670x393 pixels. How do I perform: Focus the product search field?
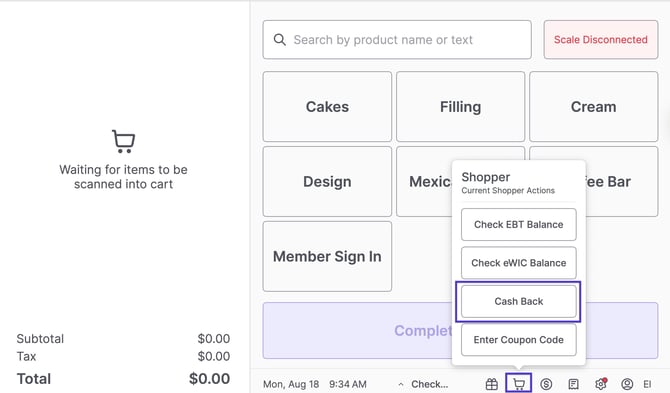point(397,40)
